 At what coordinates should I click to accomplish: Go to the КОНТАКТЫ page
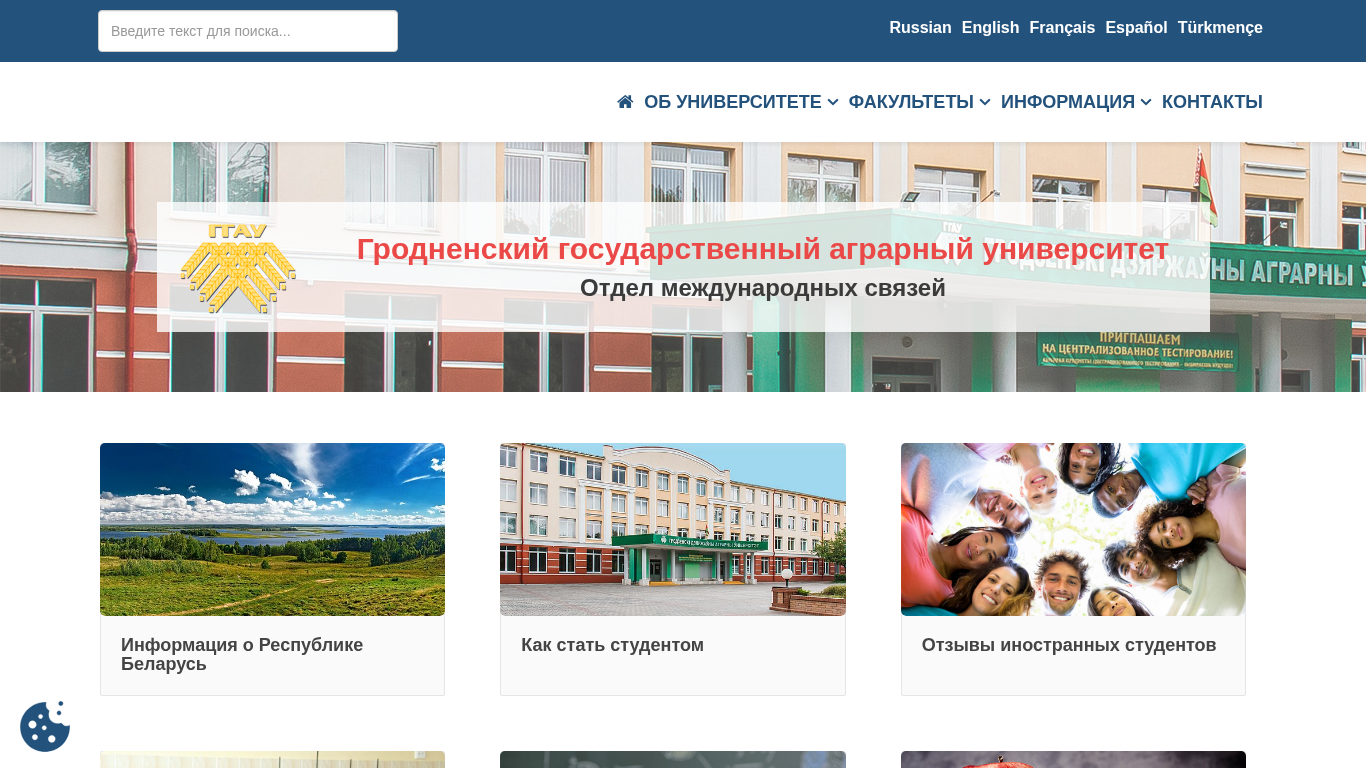pyautogui.click(x=1212, y=102)
